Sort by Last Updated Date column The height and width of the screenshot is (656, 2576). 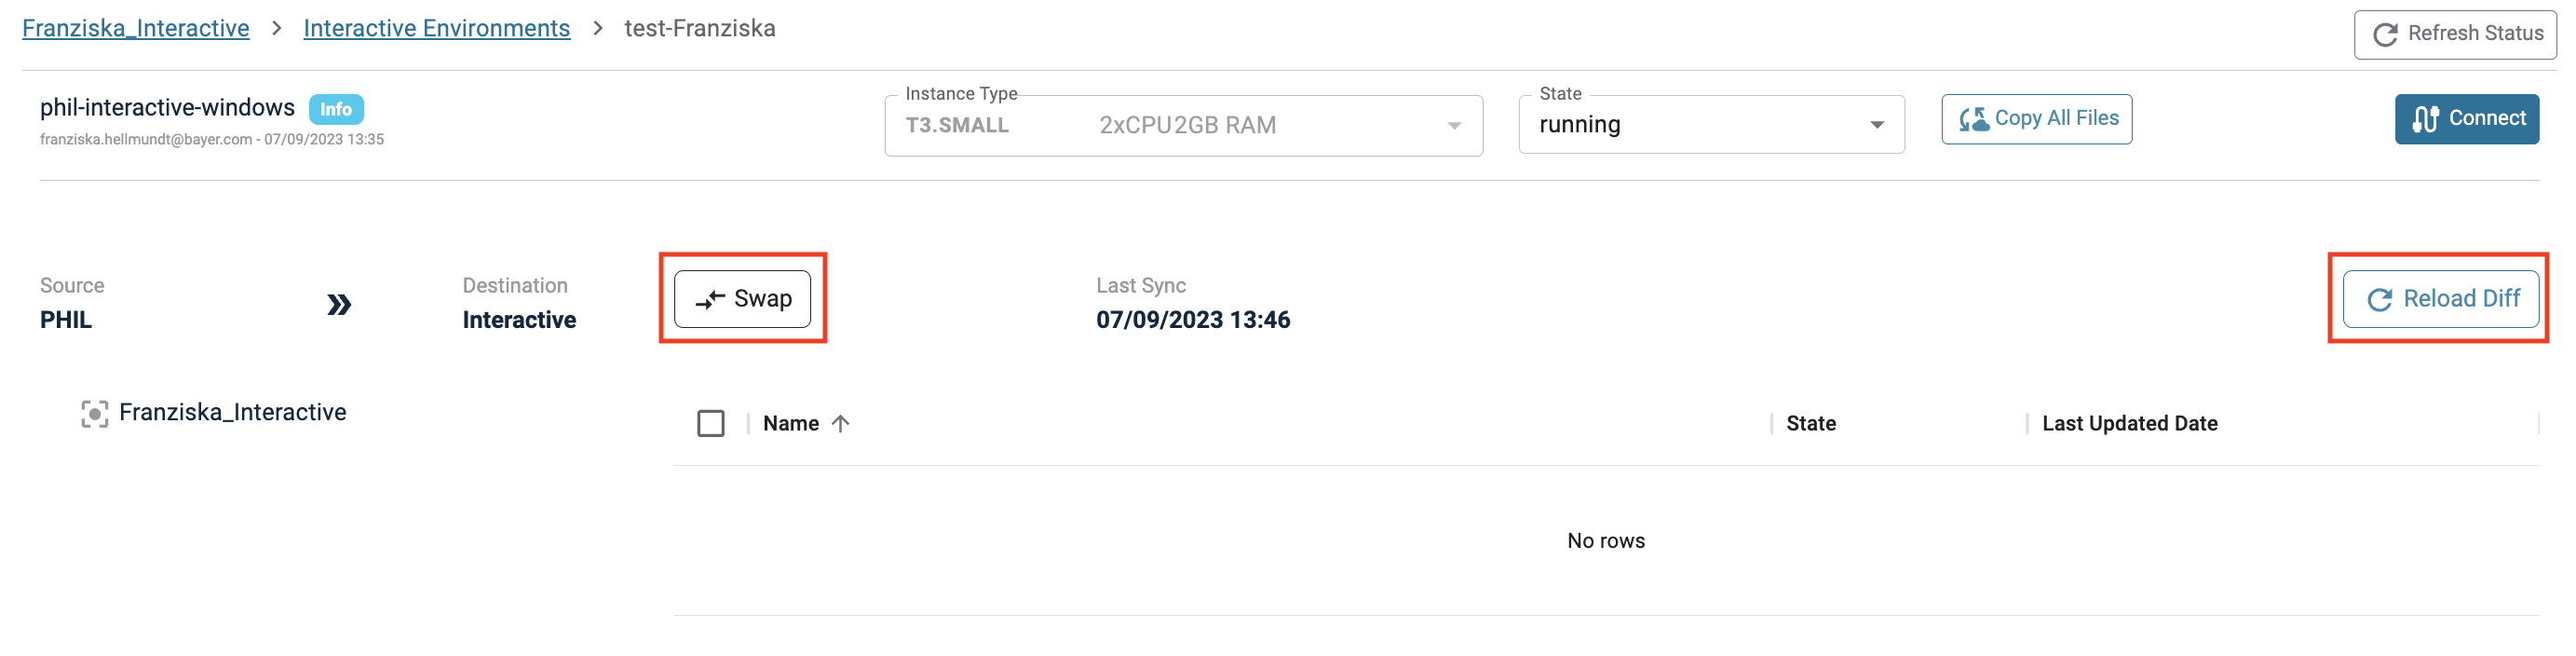[x=2129, y=423]
